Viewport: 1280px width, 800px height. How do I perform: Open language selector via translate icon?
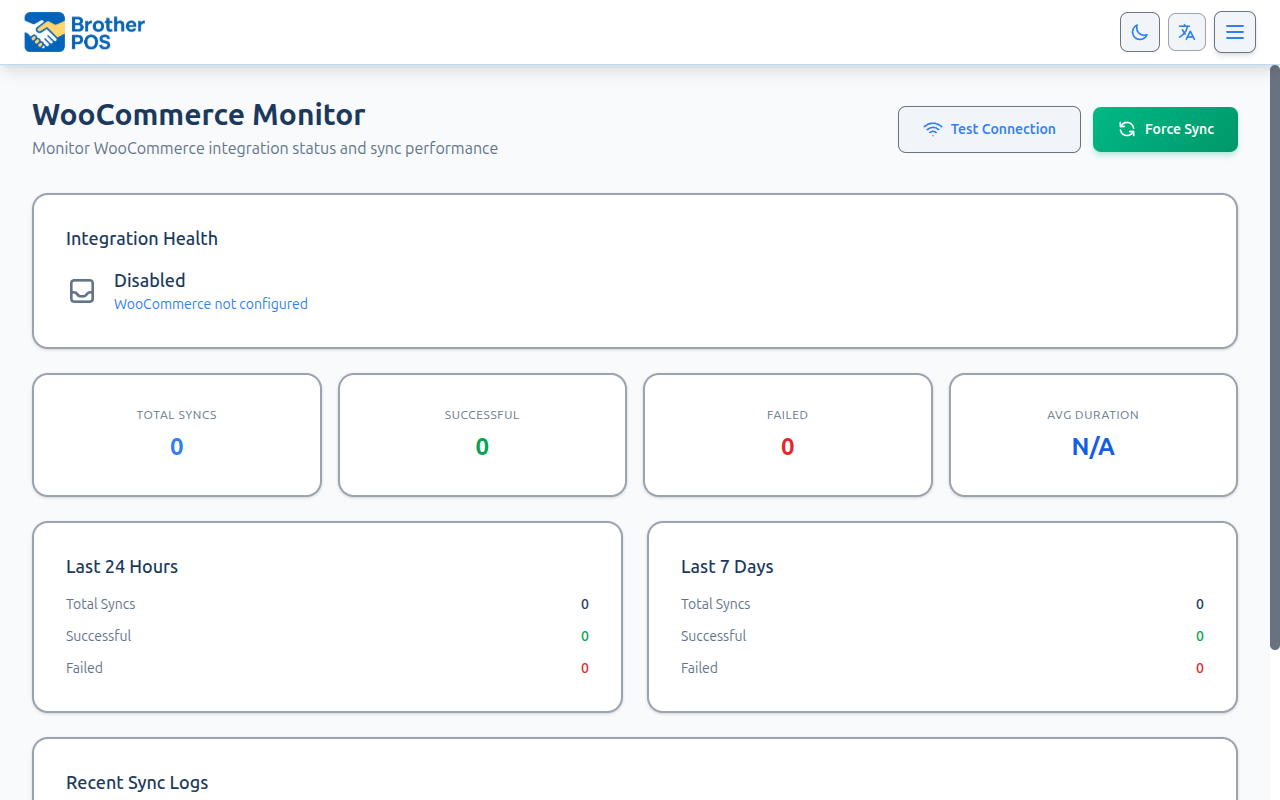(x=1187, y=31)
